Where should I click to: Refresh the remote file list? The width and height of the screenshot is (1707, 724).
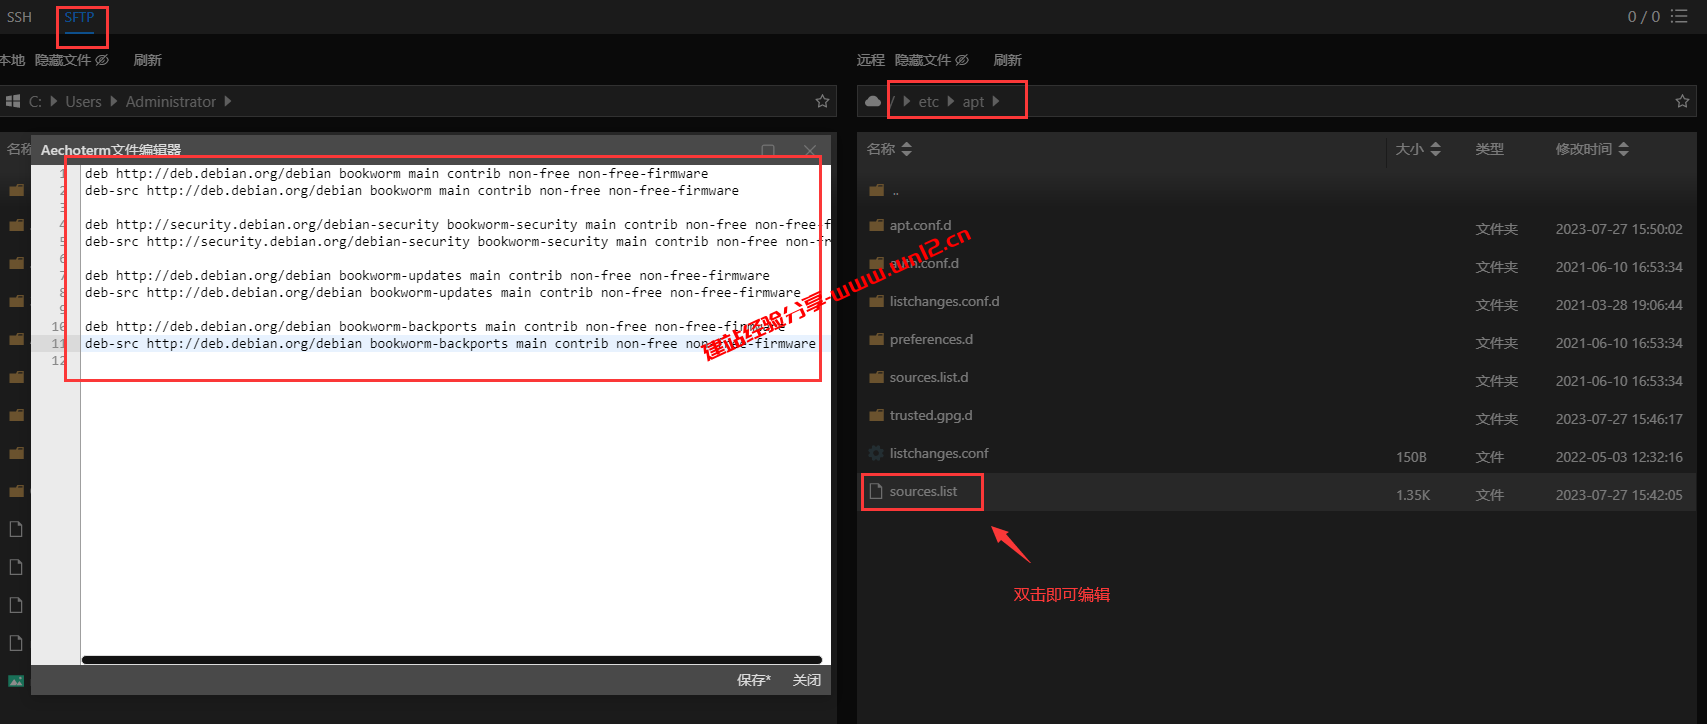[x=1007, y=60]
